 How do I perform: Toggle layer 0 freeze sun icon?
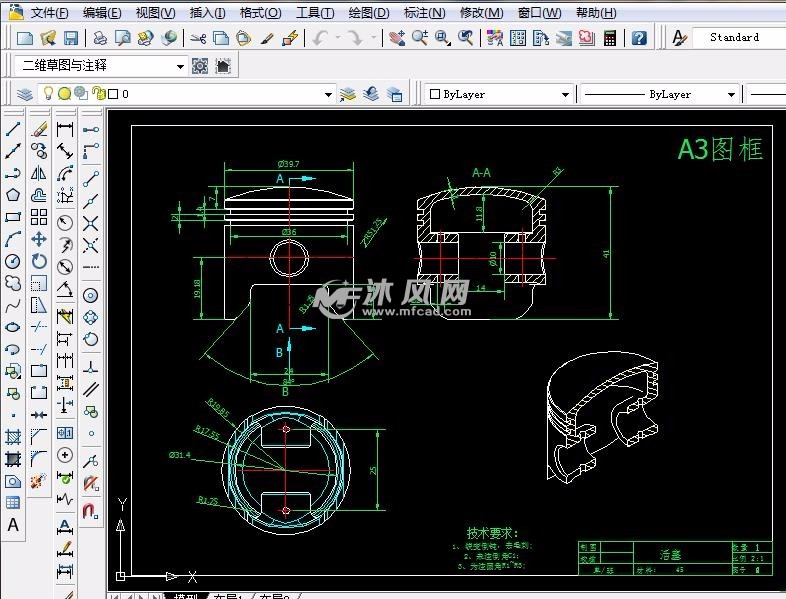point(64,94)
